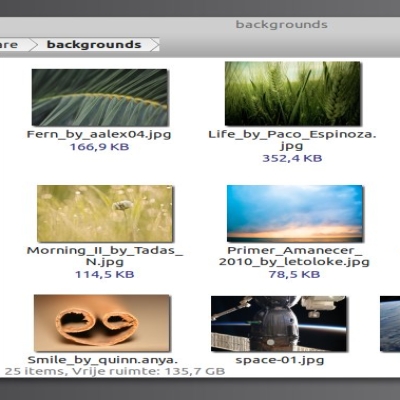
Task: Click the Life_by_Paco_Espinoza.jpg file name
Action: tap(292, 140)
